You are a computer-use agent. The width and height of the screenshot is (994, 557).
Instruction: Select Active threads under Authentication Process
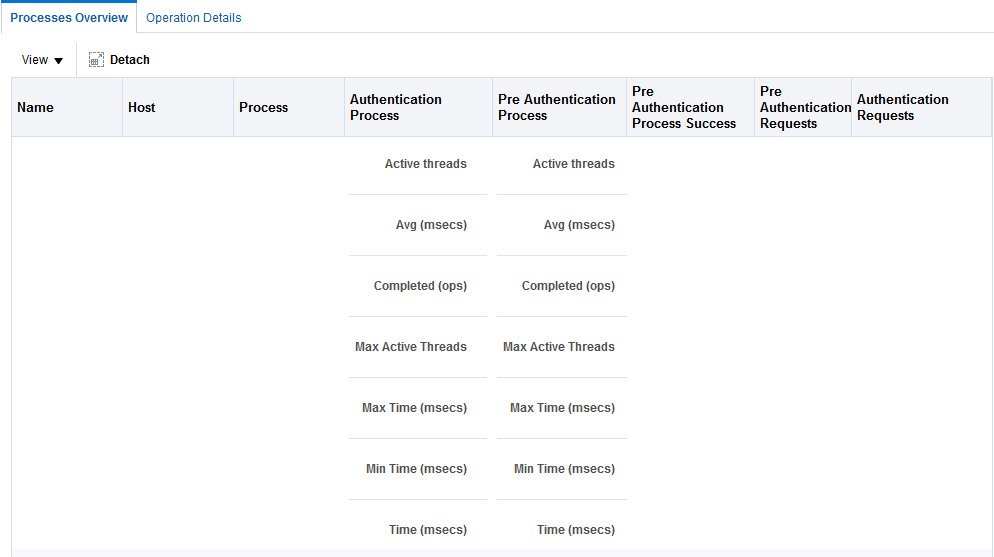[x=425, y=163]
